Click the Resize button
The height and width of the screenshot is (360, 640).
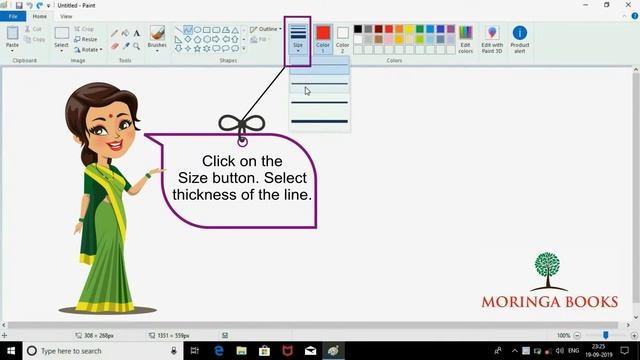pyautogui.click(x=86, y=39)
